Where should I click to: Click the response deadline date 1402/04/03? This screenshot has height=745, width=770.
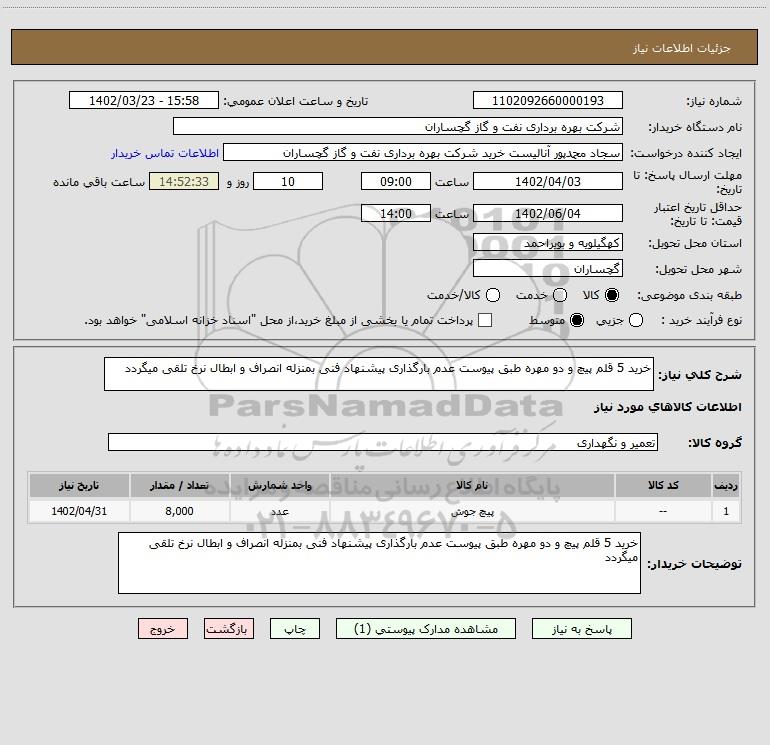548,181
